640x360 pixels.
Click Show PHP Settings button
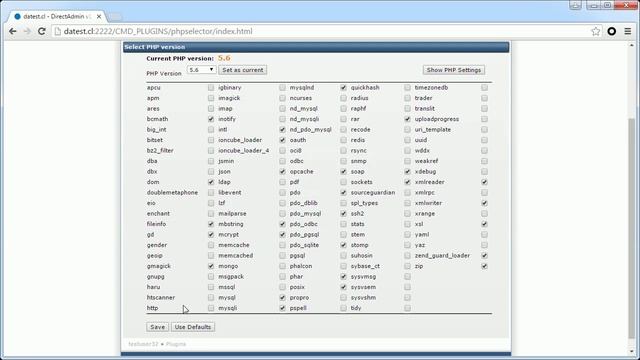[x=454, y=70]
